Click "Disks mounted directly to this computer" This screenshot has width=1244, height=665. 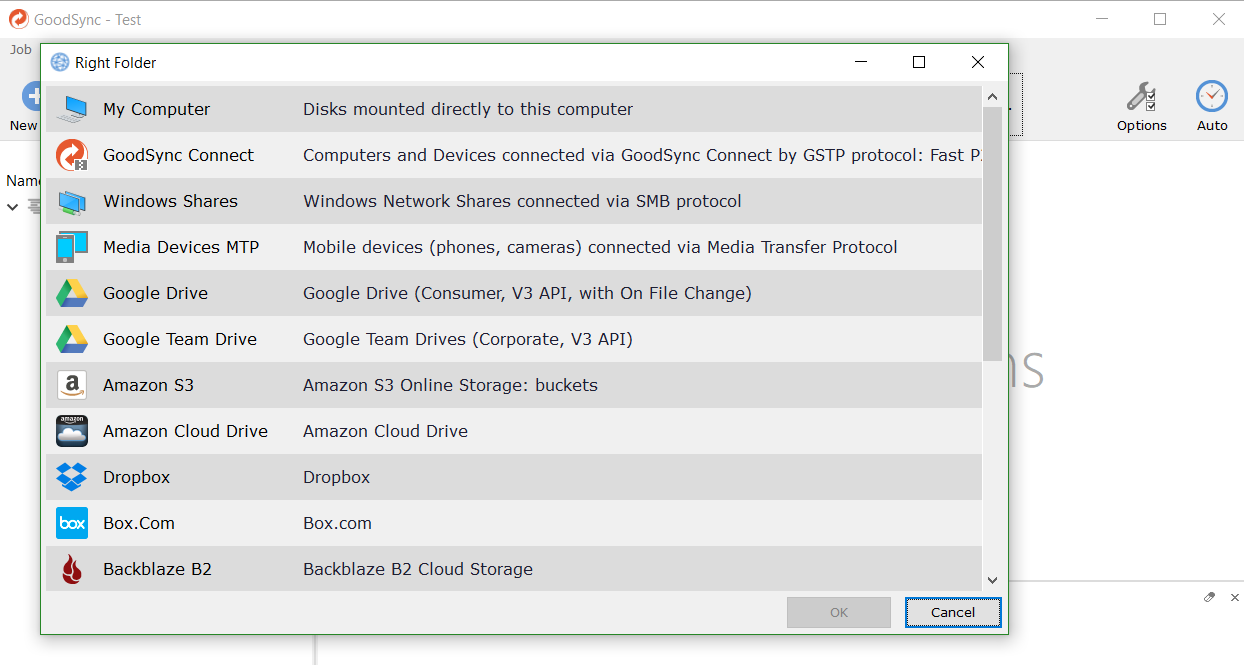tap(468, 109)
